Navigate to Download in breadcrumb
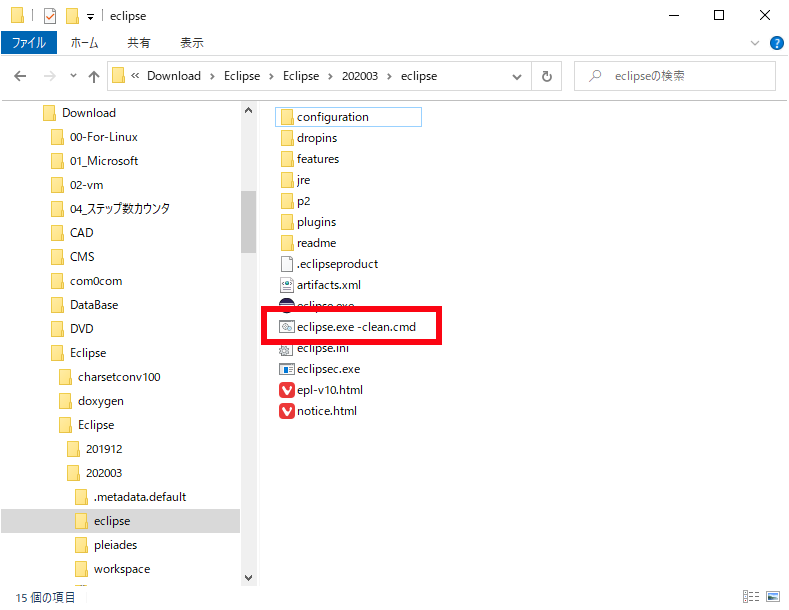 coord(174,76)
